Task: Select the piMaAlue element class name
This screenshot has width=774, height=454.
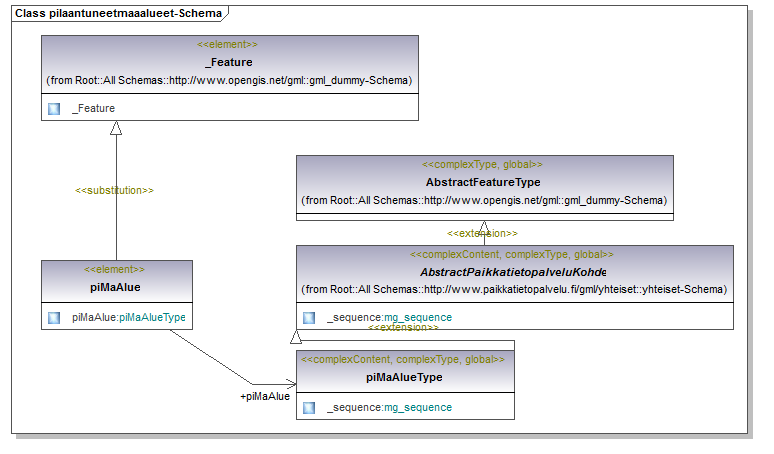Action: pyautogui.click(x=115, y=287)
